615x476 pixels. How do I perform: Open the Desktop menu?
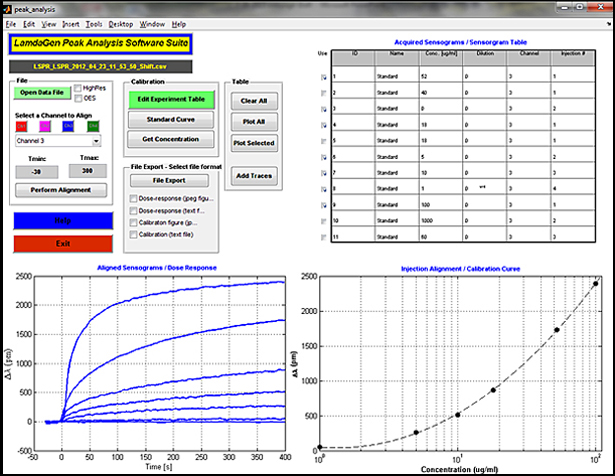point(121,24)
